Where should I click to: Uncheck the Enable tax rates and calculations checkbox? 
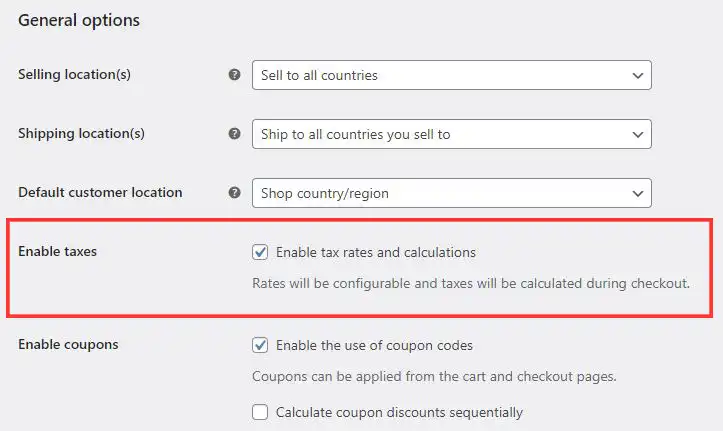pos(260,252)
